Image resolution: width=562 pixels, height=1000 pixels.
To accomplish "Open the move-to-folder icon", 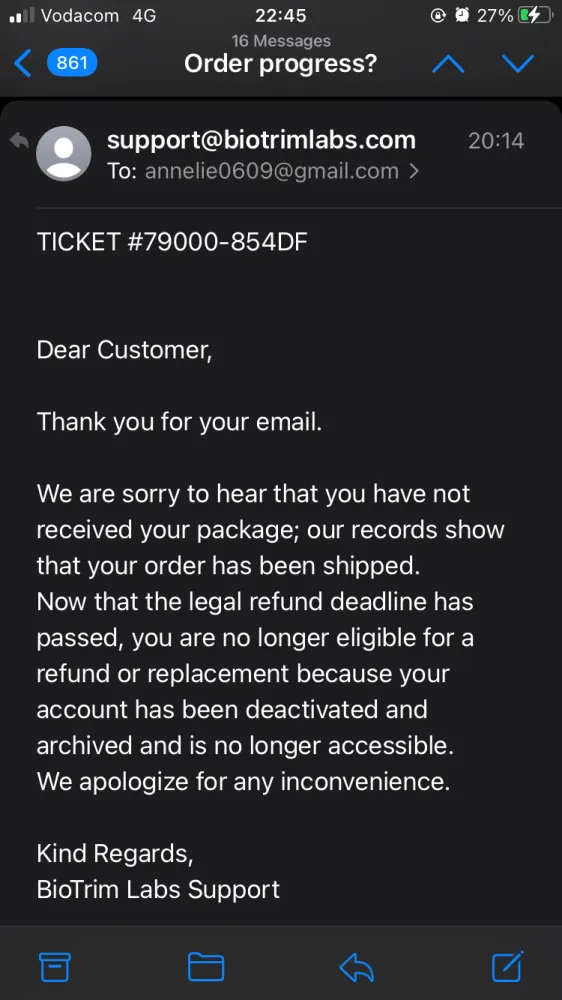I will [x=206, y=967].
